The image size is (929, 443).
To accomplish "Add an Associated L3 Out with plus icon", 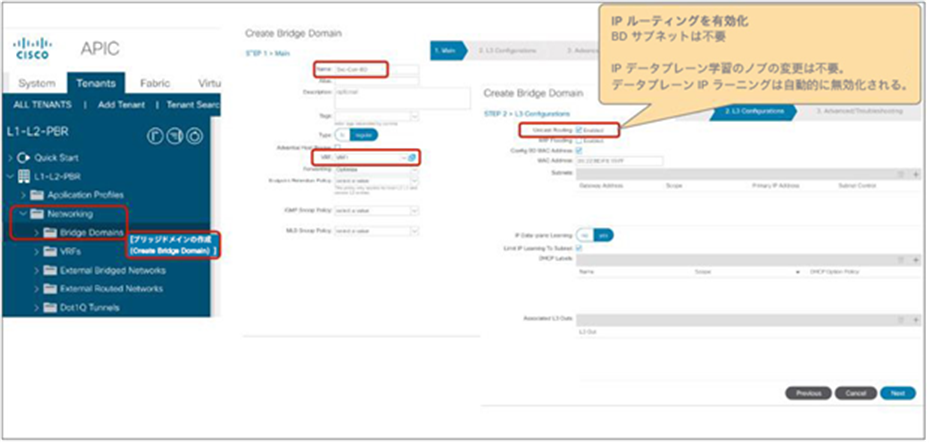I will pos(916,320).
